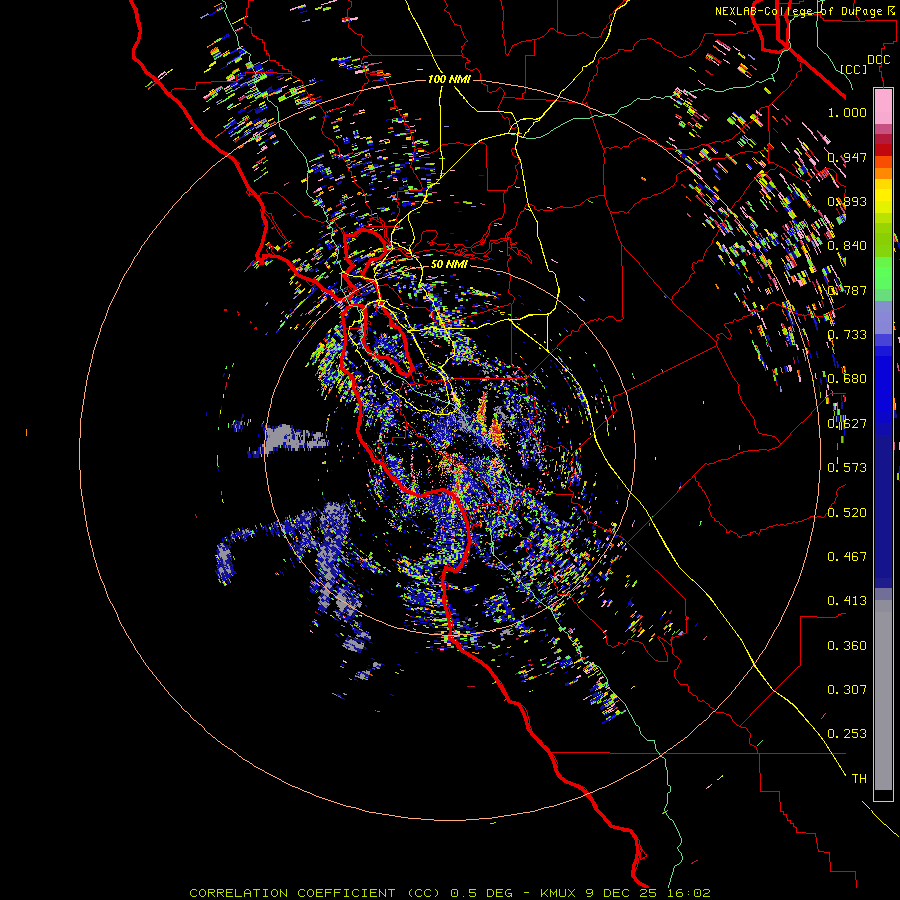
Task: Click the 9 DEC 25 16:02 timestamp
Action: (648, 893)
